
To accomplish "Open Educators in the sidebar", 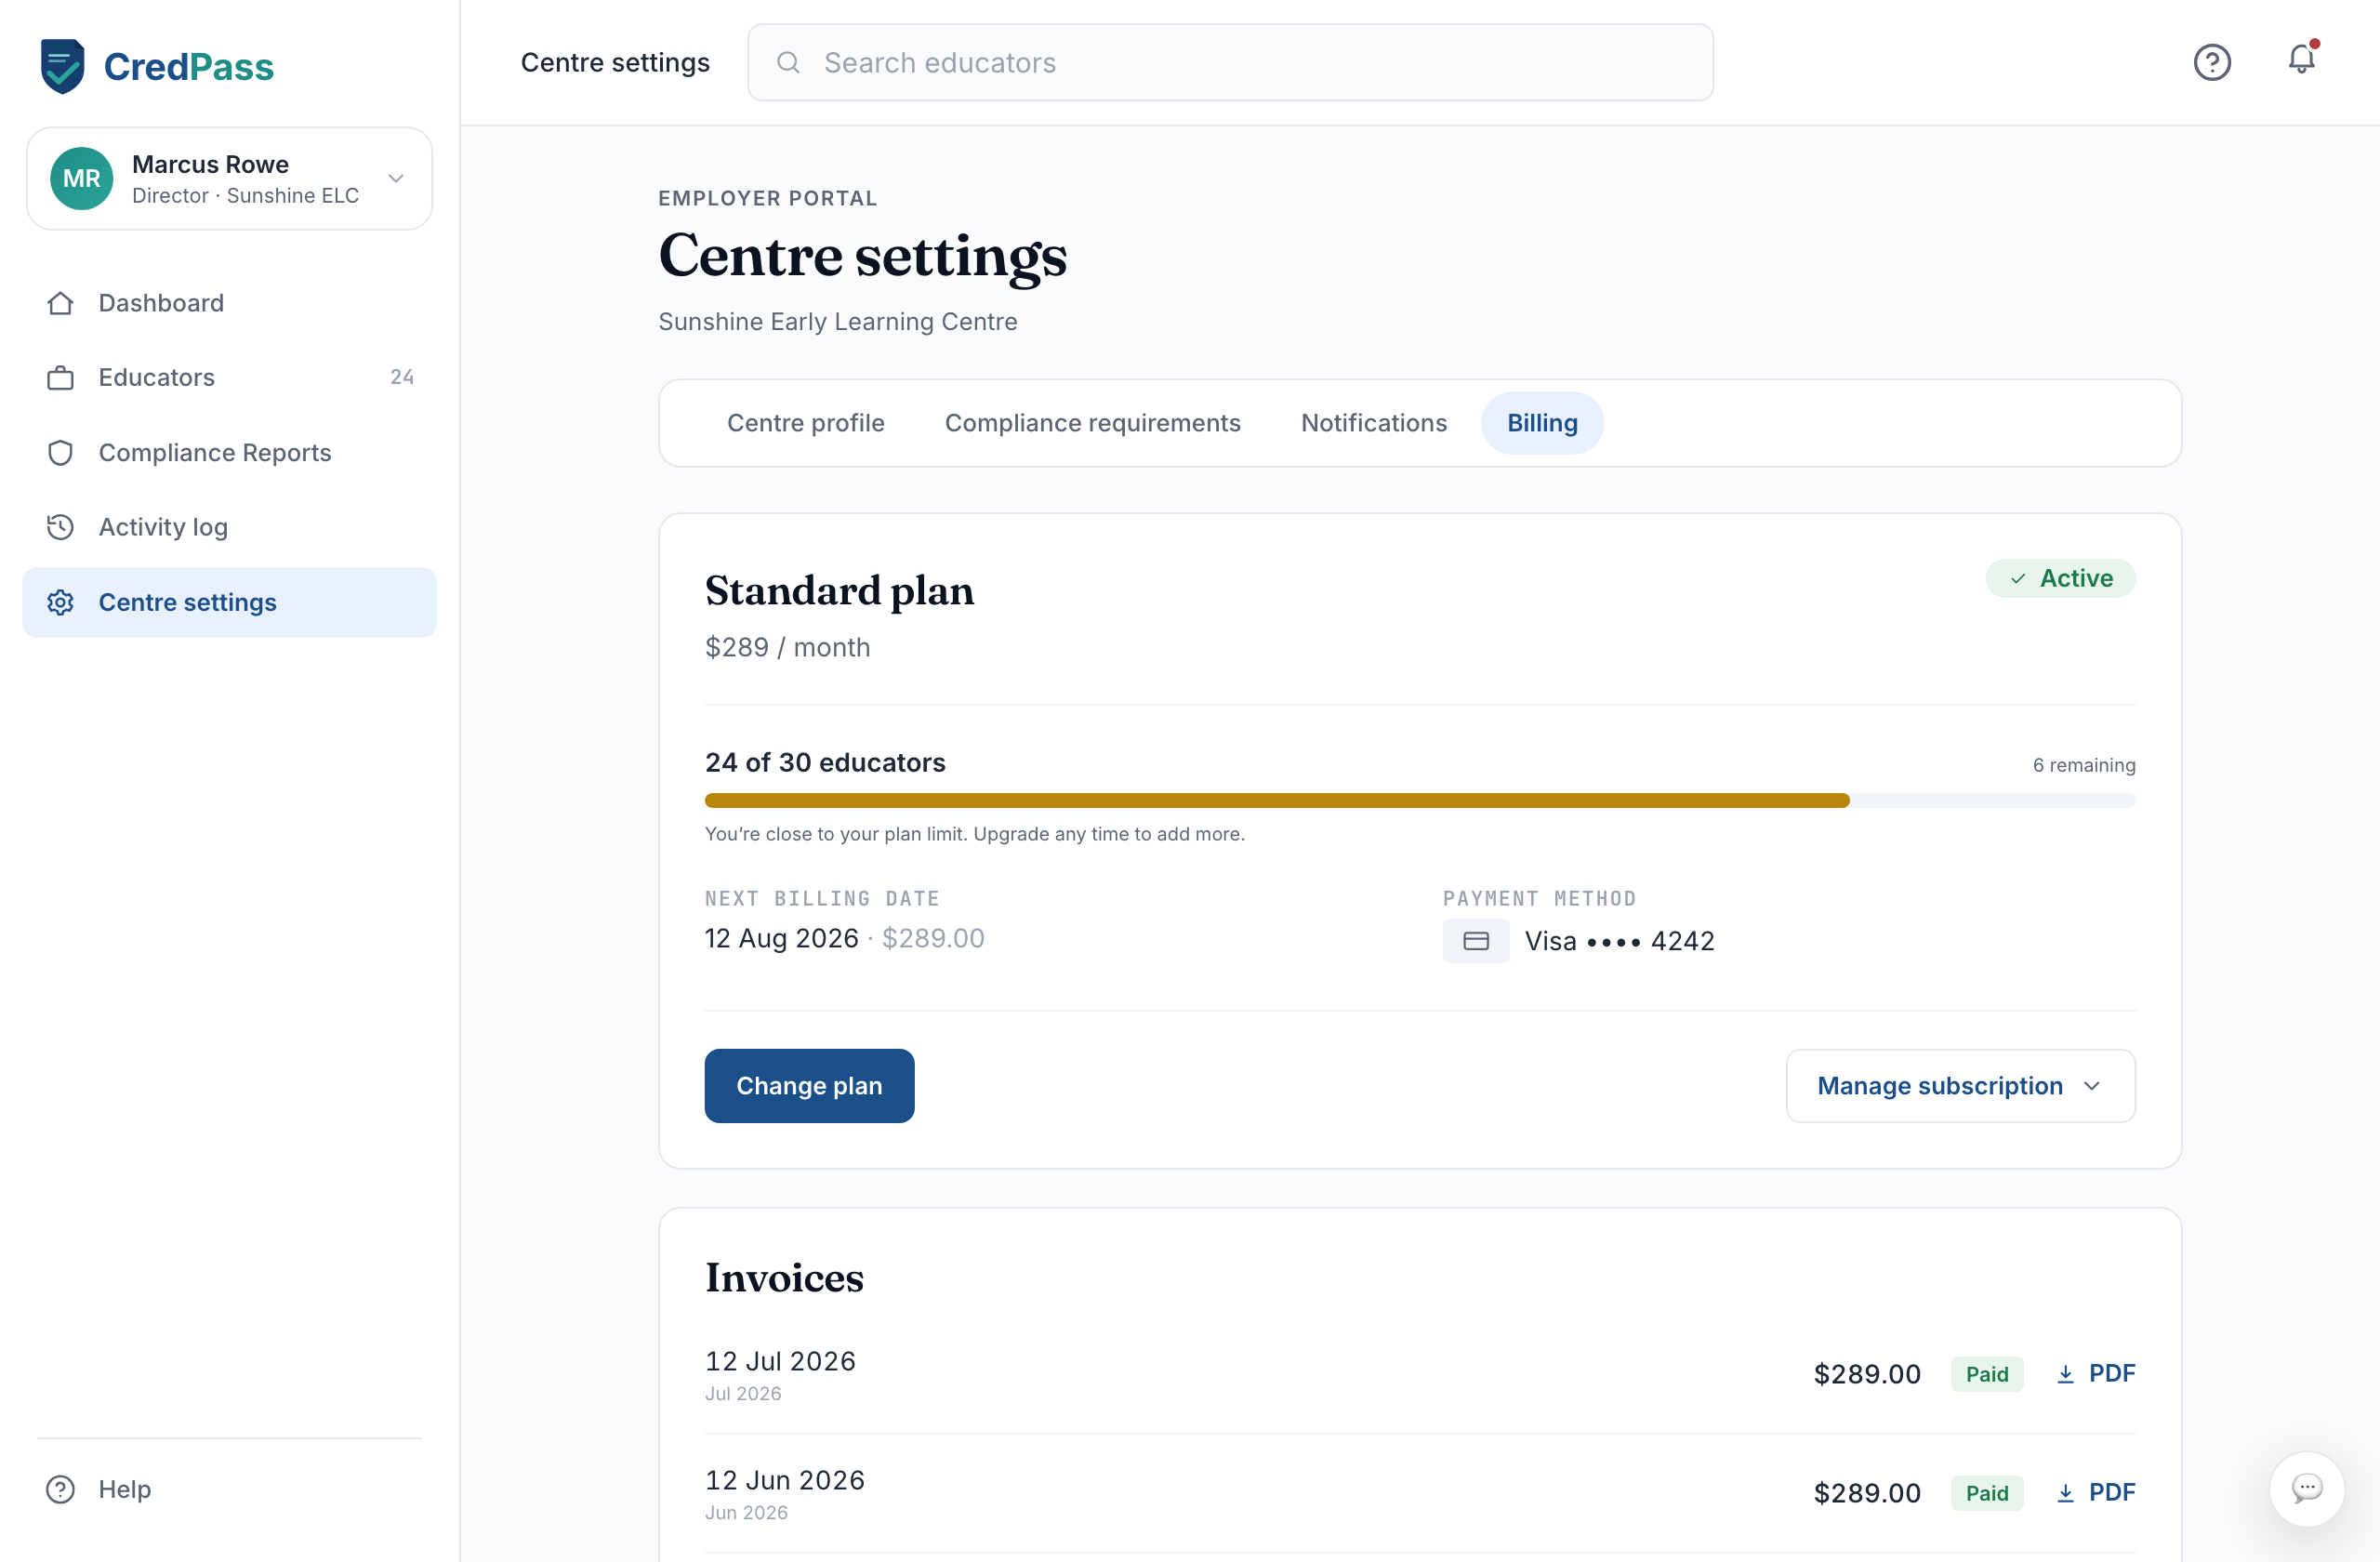I will pos(229,378).
